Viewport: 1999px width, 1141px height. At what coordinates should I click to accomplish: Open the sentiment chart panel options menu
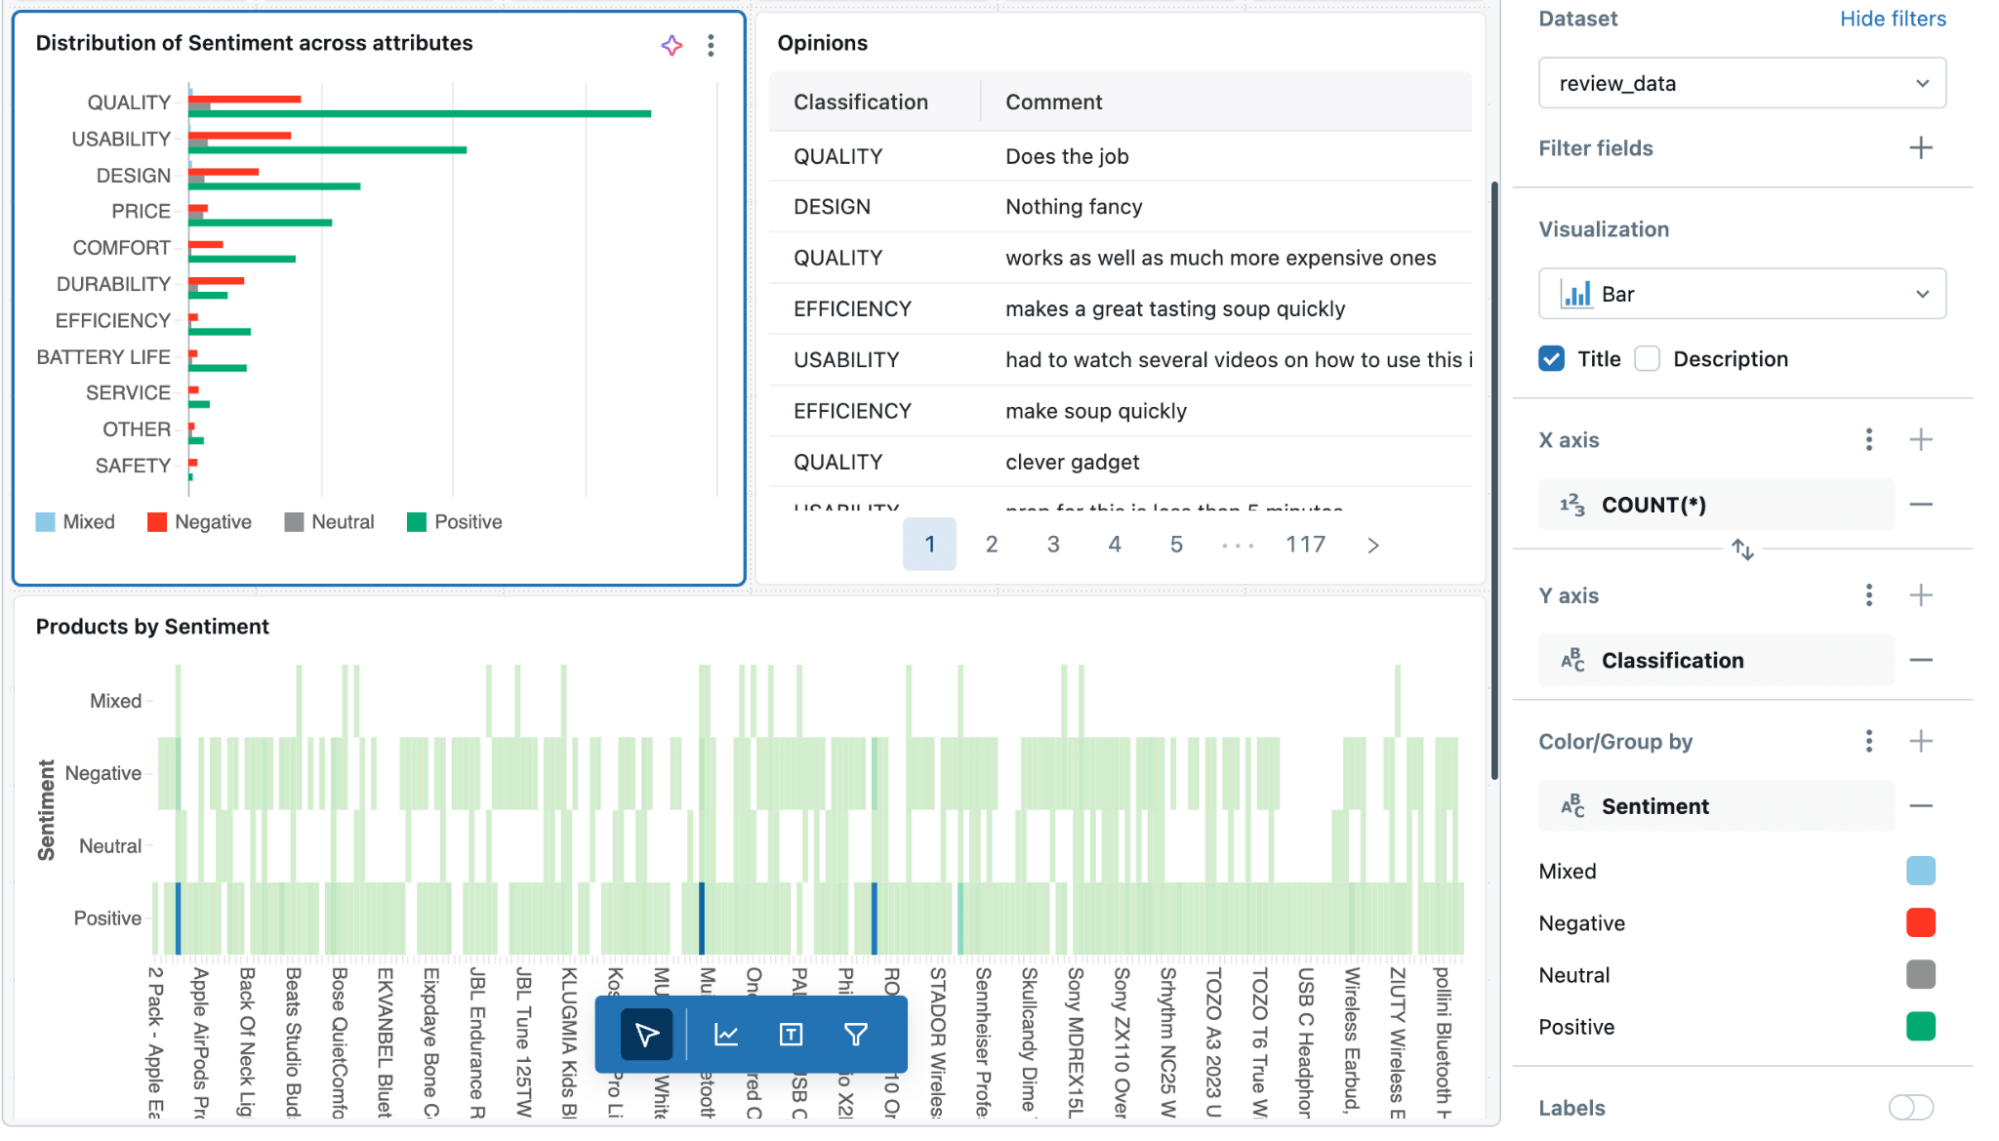tap(711, 44)
